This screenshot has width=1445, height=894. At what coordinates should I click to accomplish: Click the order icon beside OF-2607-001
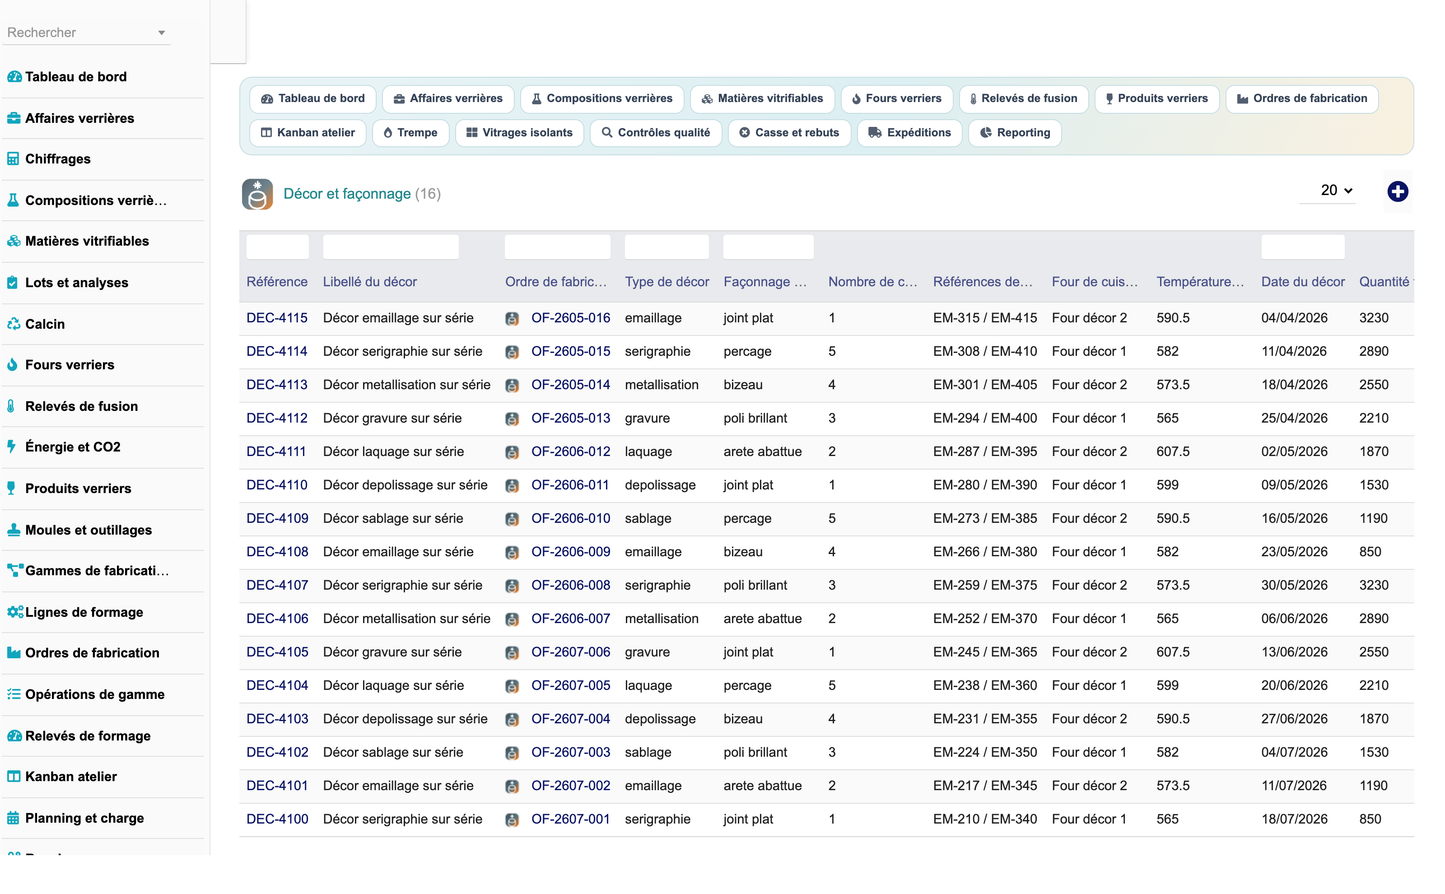pyautogui.click(x=512, y=820)
